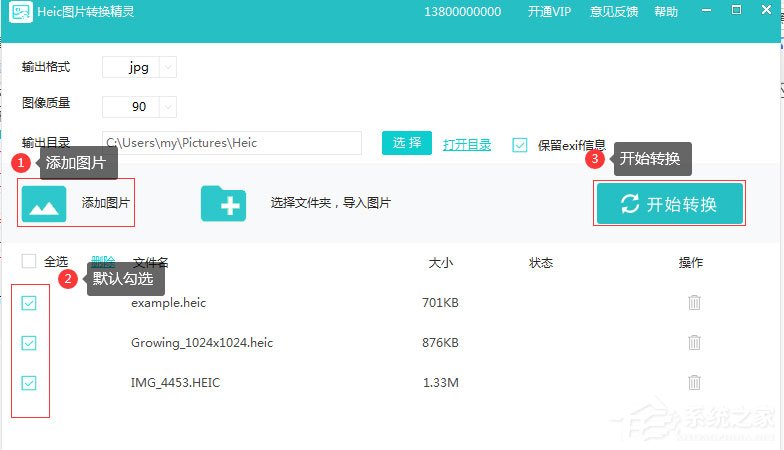Viewport: 784px width, 450px height.
Task: Remove IMG_4453.HEIC with its trash icon
Action: click(x=694, y=382)
